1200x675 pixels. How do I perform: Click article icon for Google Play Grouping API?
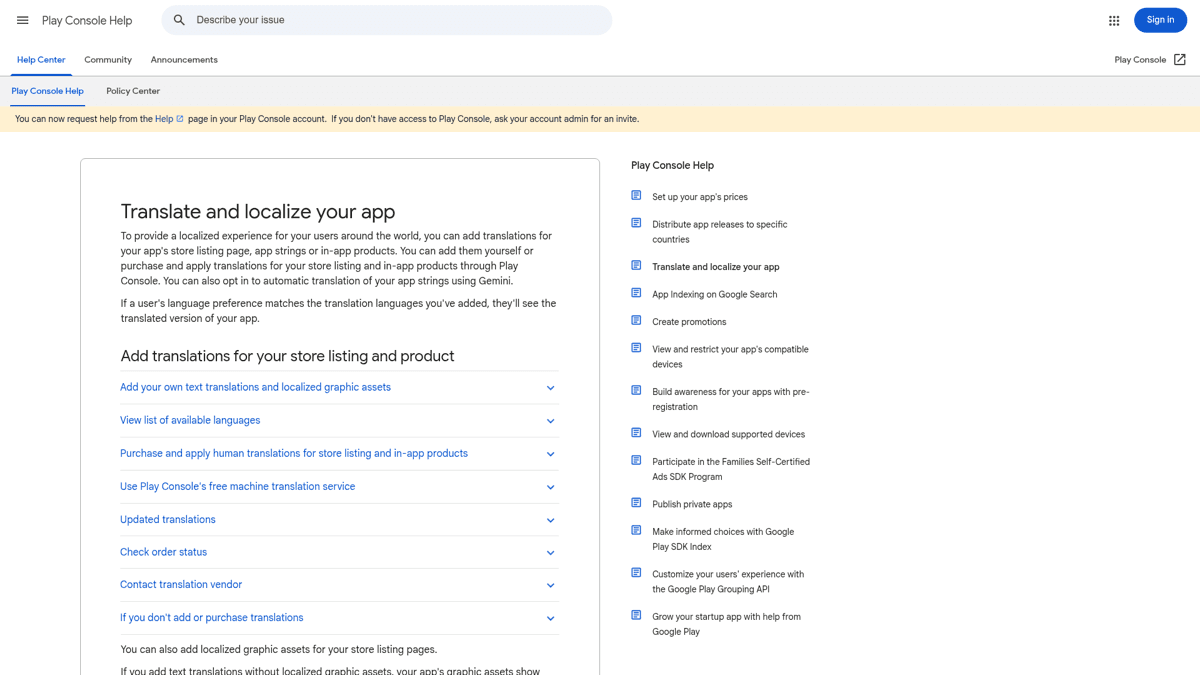coord(636,573)
